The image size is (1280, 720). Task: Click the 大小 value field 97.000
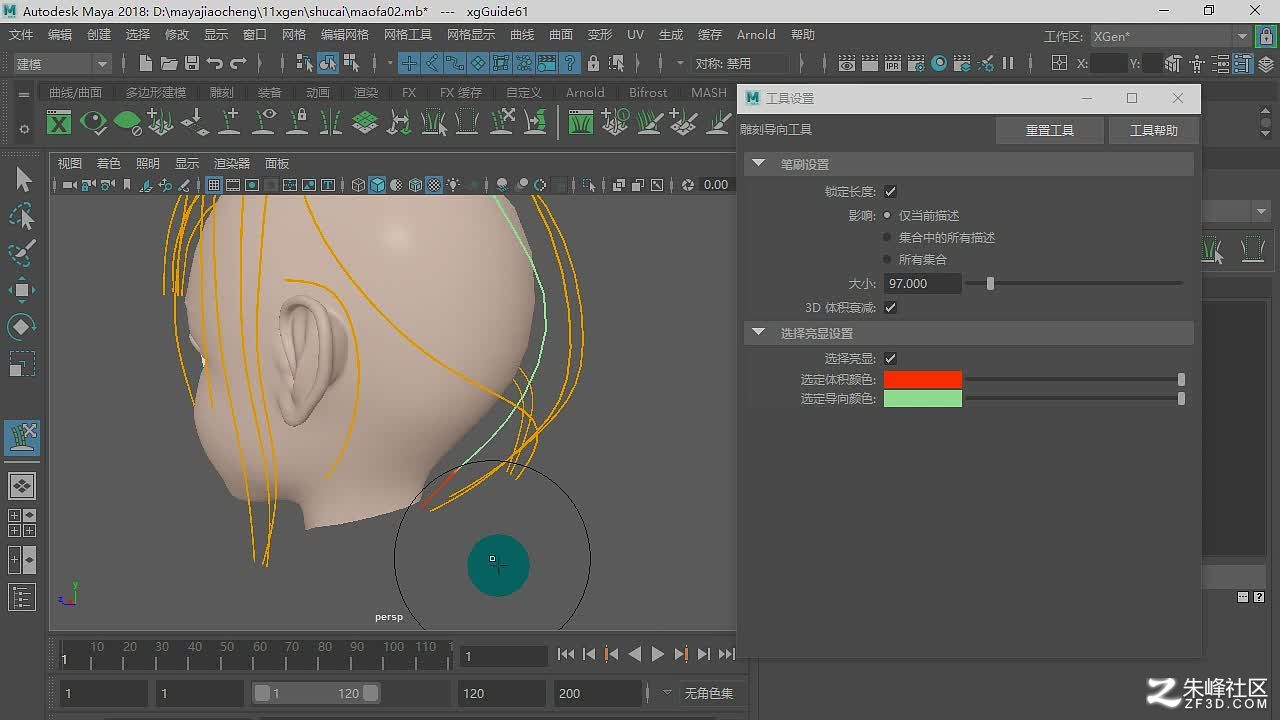[923, 284]
